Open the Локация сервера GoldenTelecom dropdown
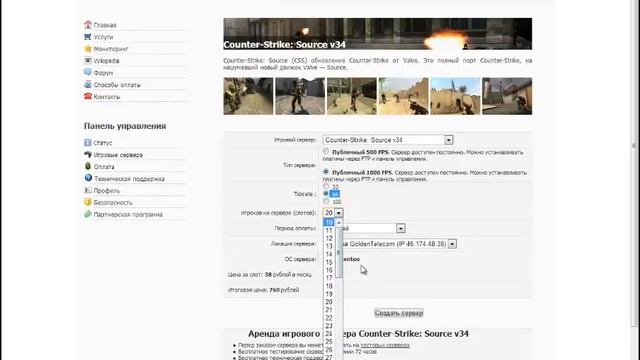The width and height of the screenshot is (640, 360). click(x=452, y=244)
